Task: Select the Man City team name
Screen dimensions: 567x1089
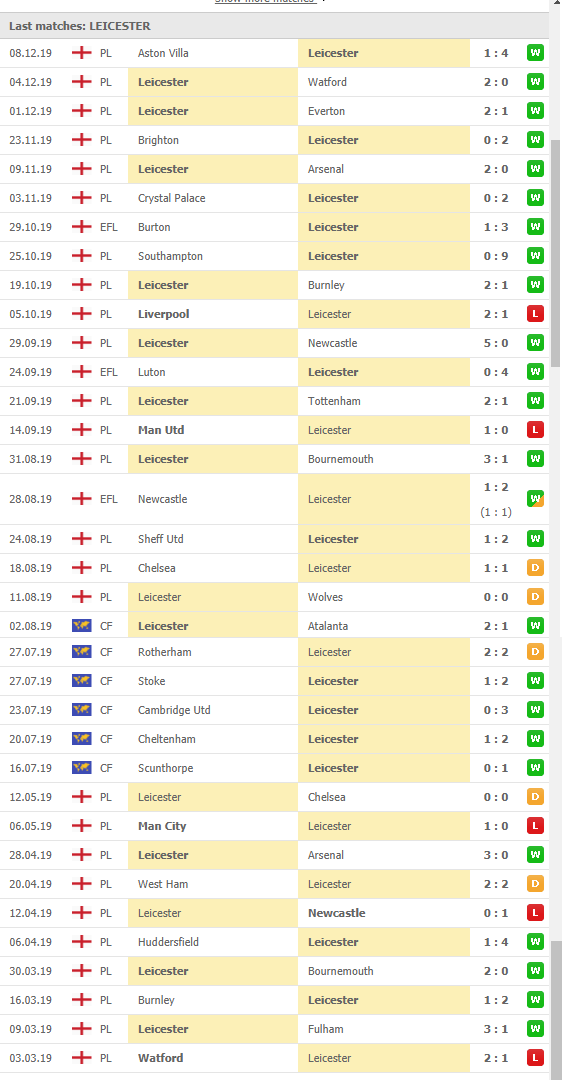Action: point(162,826)
